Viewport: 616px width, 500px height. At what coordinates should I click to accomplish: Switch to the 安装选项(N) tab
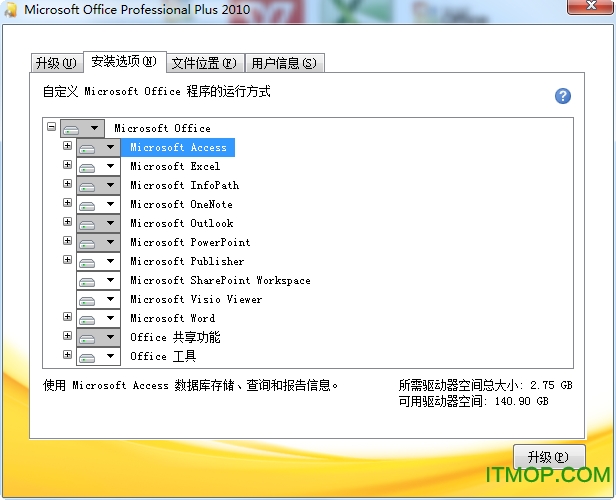[125, 61]
